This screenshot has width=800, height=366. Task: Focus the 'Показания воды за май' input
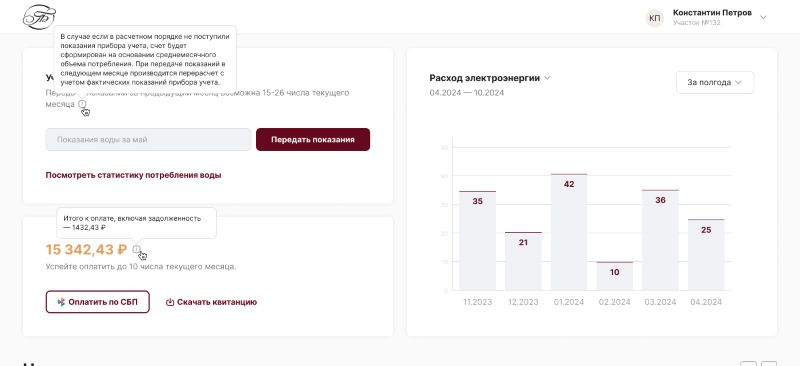[x=148, y=139]
